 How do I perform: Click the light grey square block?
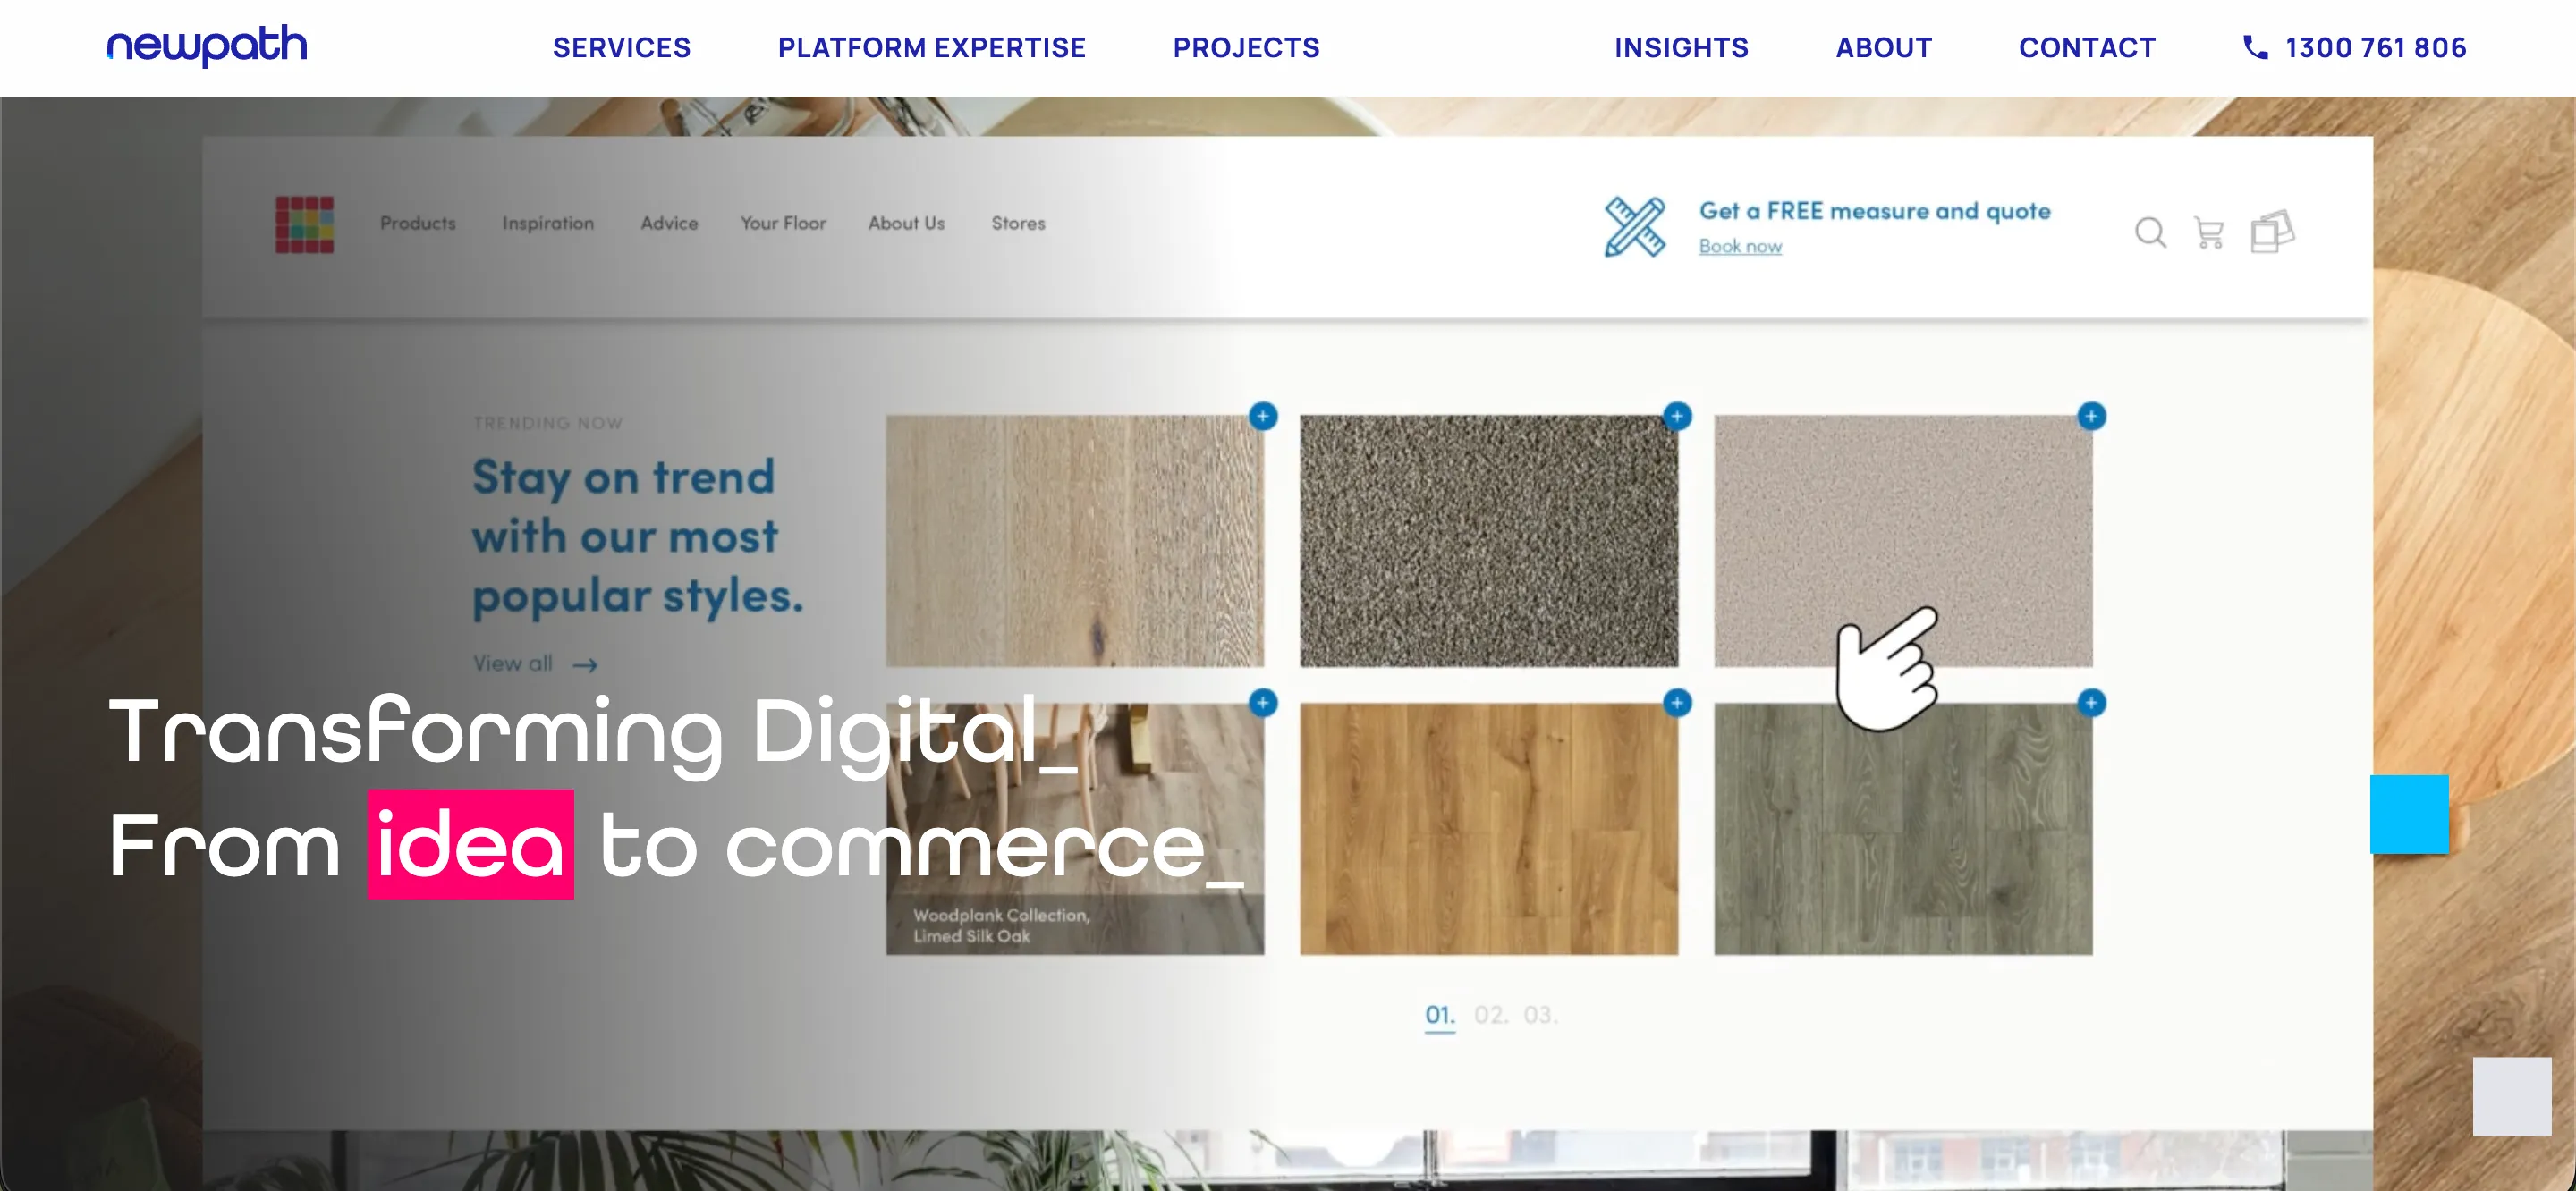click(2512, 1096)
